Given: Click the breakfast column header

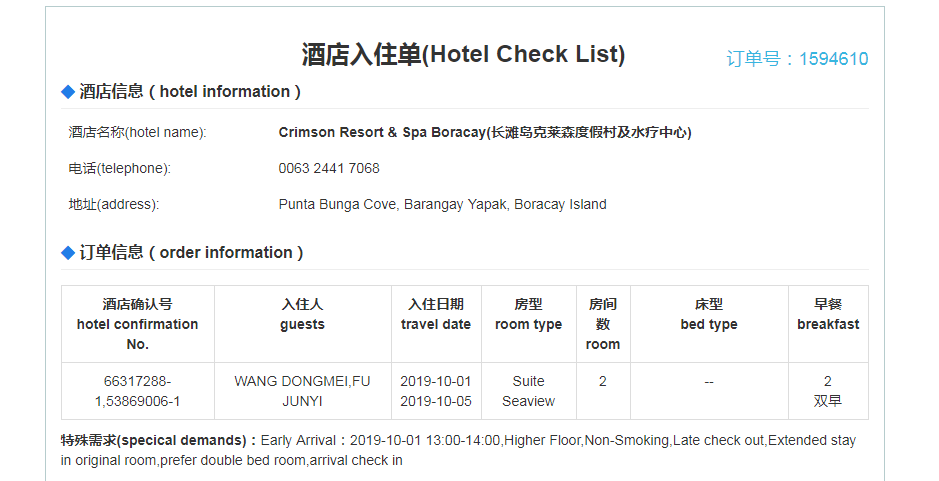Looking at the screenshot, I should (827, 314).
